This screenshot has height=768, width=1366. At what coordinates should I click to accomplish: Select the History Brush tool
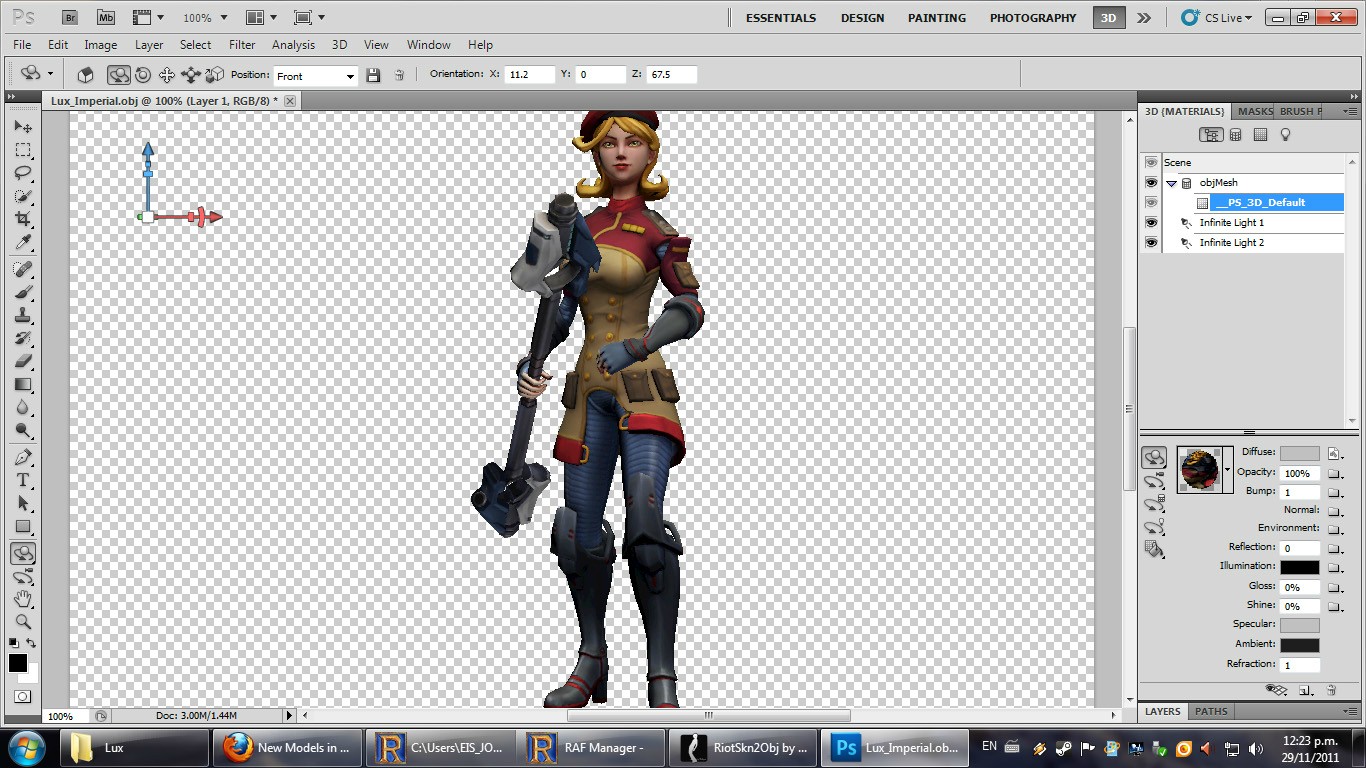click(x=23, y=338)
